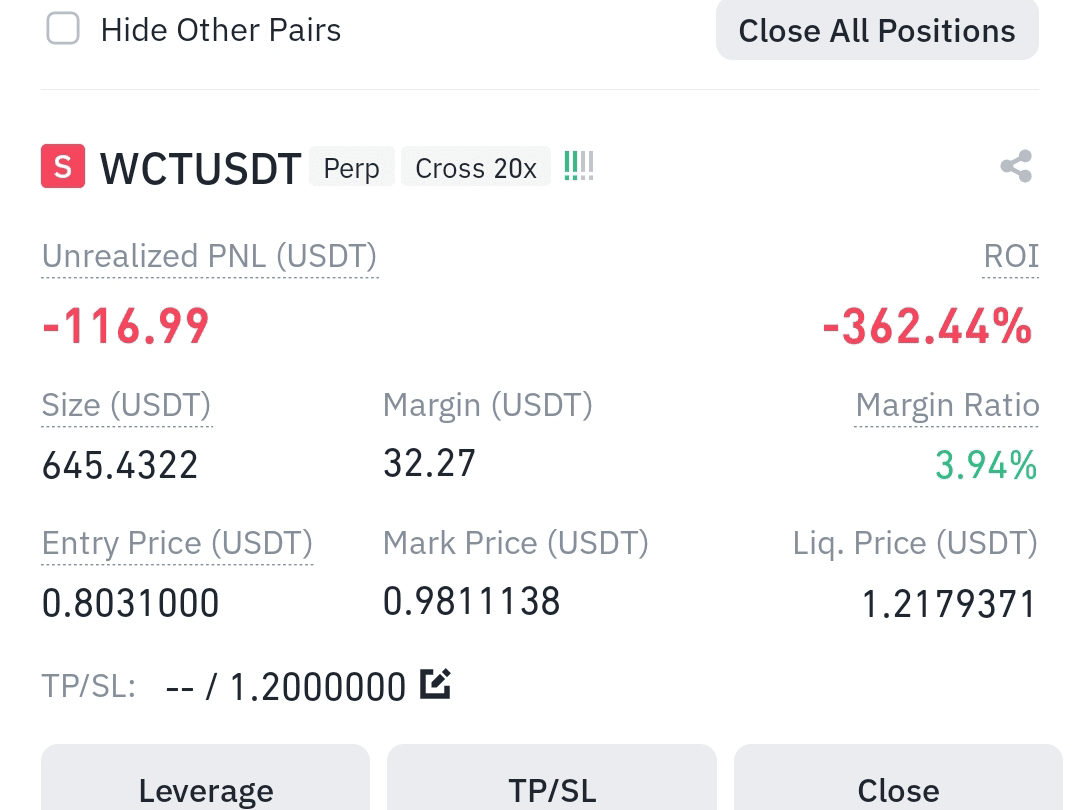Open the Leverage adjustment button
The width and height of the screenshot is (1080, 810).
click(x=205, y=778)
